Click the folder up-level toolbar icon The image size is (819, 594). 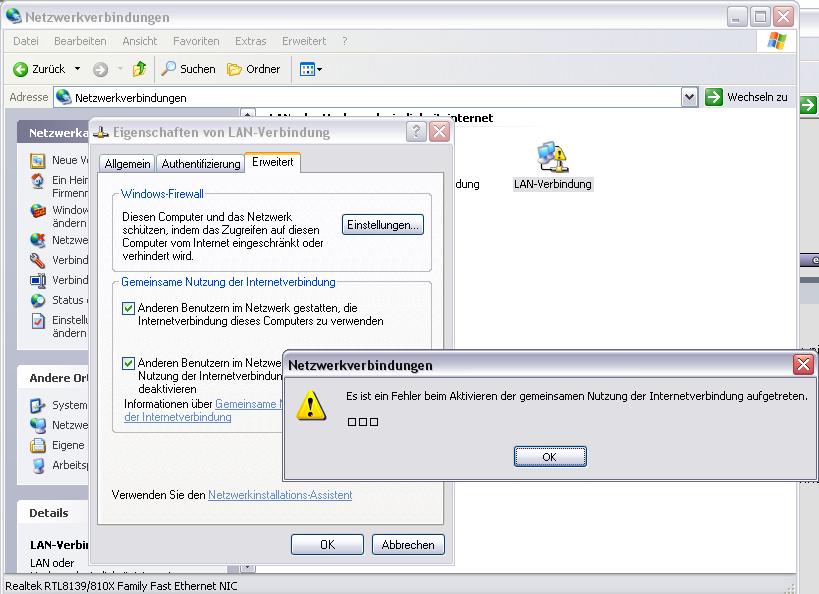coord(139,69)
